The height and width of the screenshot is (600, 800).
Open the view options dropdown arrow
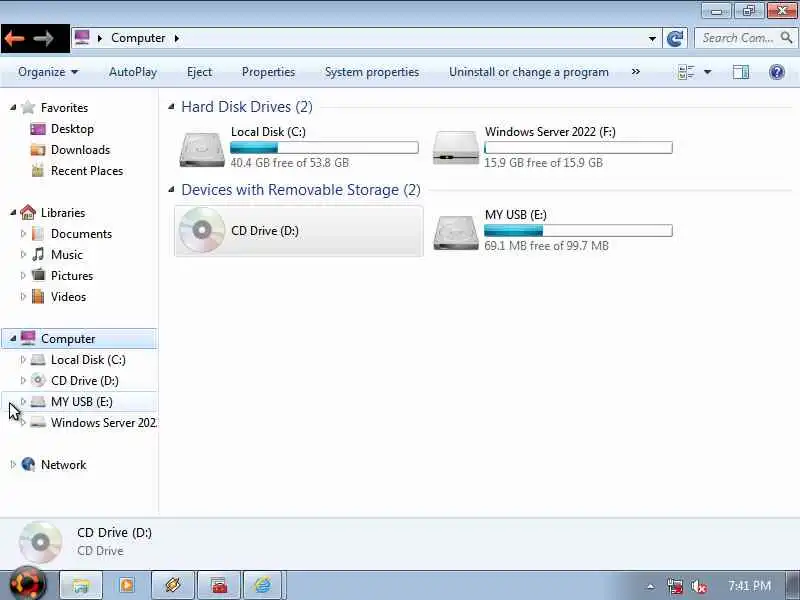click(x=708, y=72)
